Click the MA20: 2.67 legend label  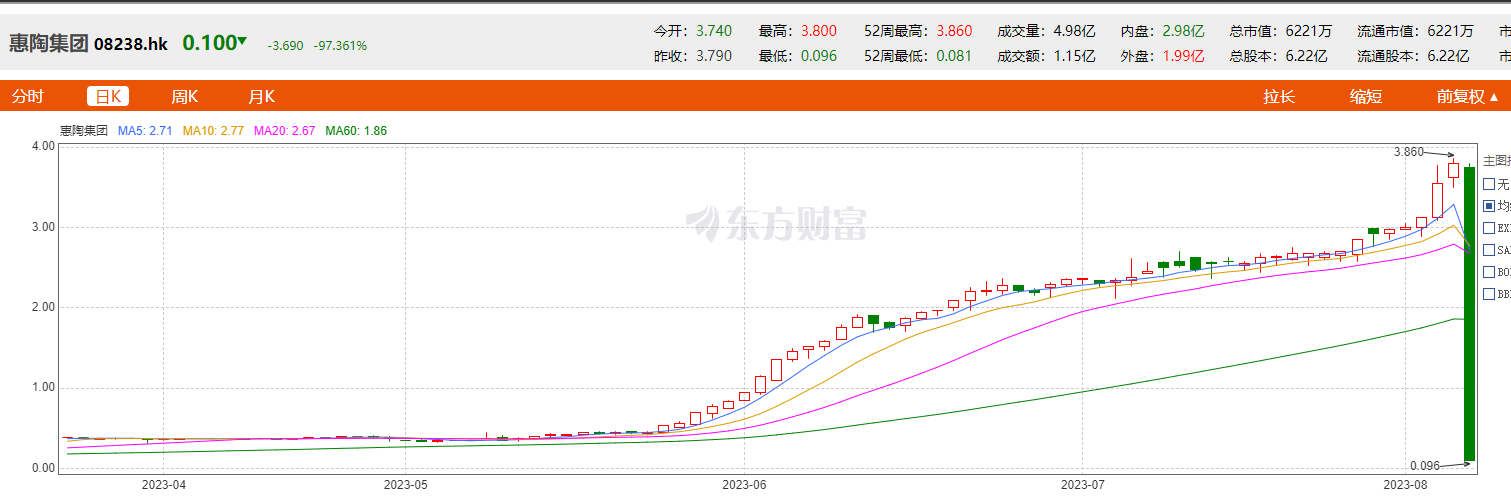[285, 130]
